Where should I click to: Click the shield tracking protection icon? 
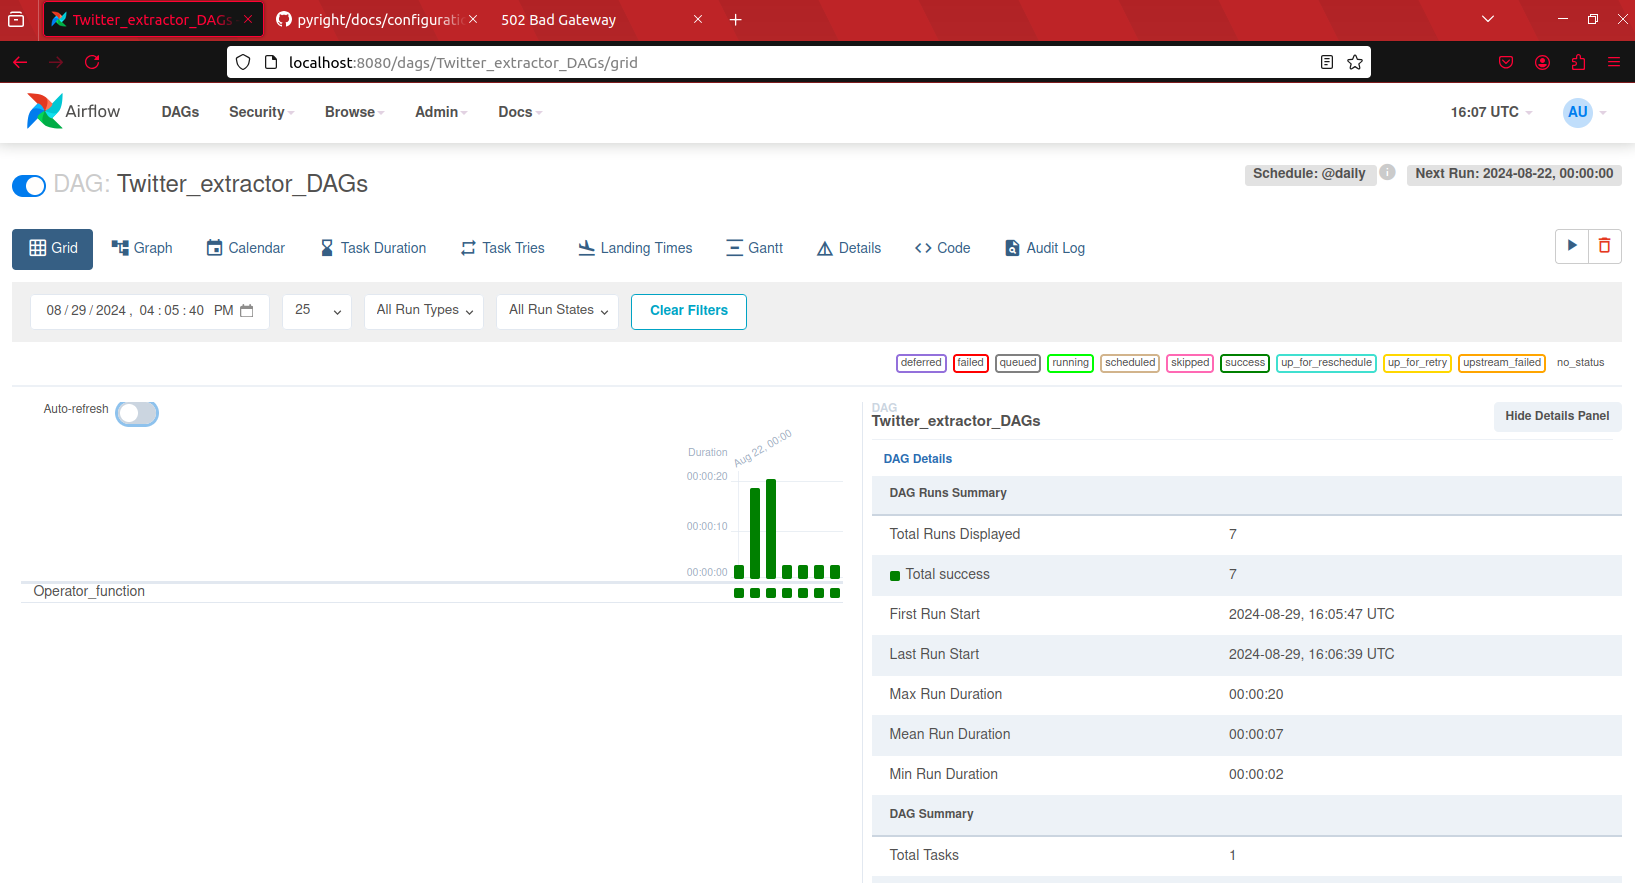click(243, 62)
